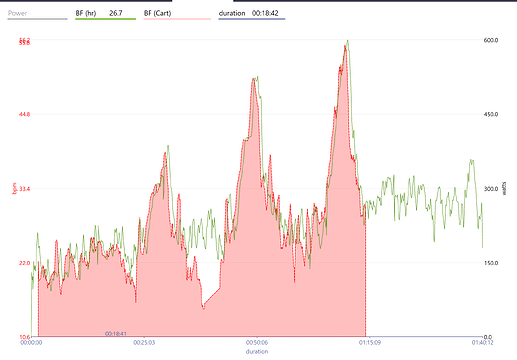The width and height of the screenshot is (517, 360).
Task: Click the 44.8 tick on the bpm axis
Action: 24,114
